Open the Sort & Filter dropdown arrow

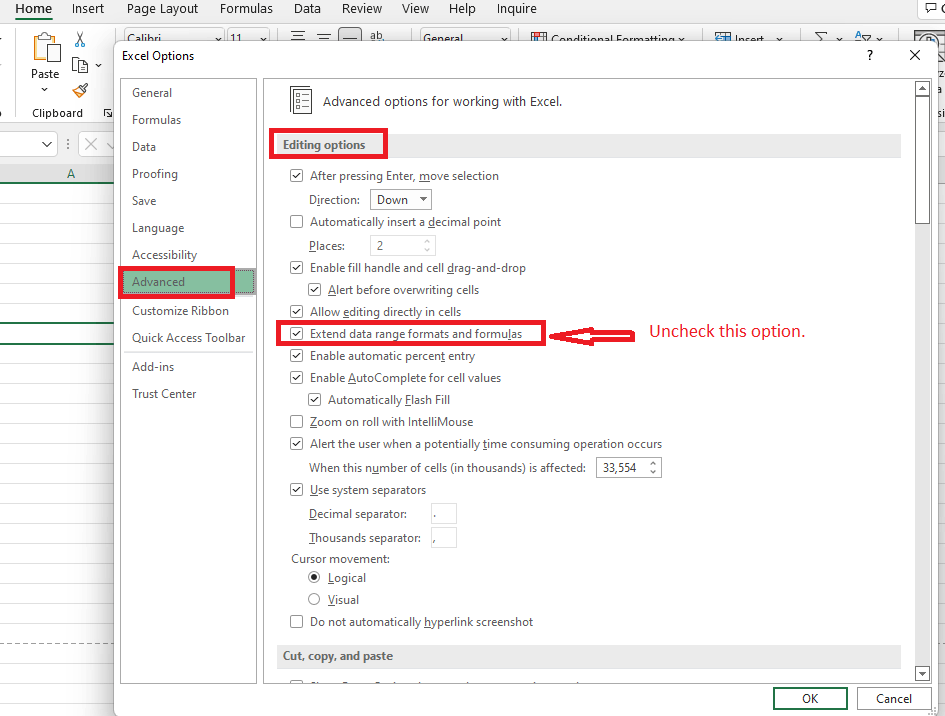pos(879,39)
